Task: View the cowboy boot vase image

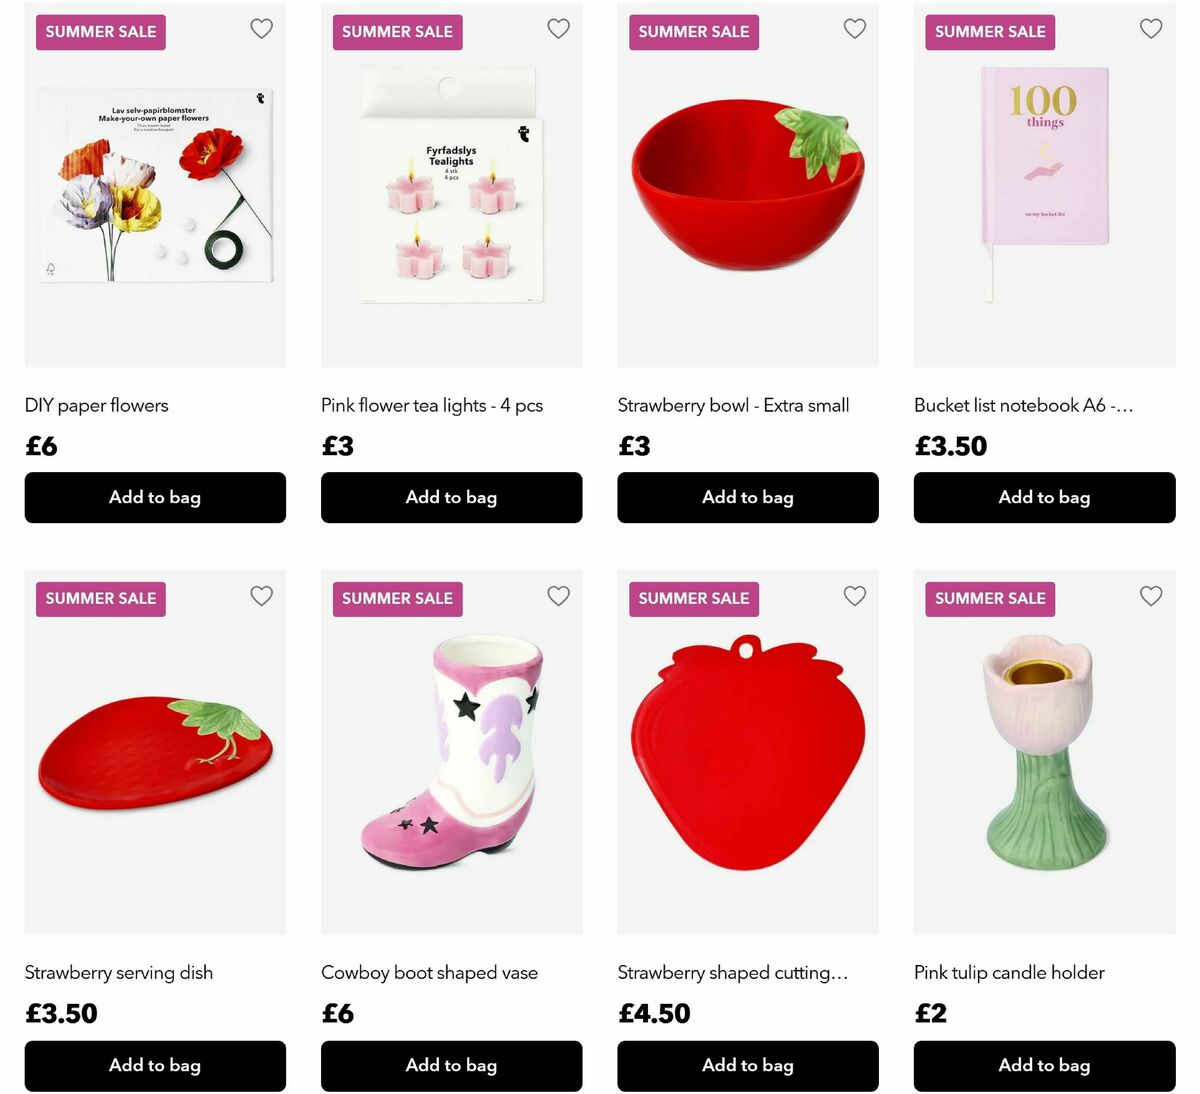Action: [x=451, y=752]
